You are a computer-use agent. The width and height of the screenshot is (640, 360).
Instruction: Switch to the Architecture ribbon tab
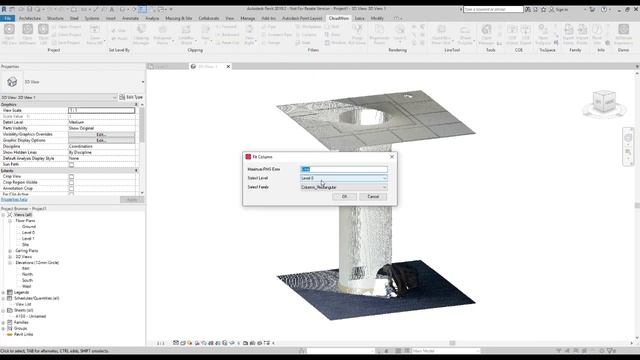coord(30,18)
